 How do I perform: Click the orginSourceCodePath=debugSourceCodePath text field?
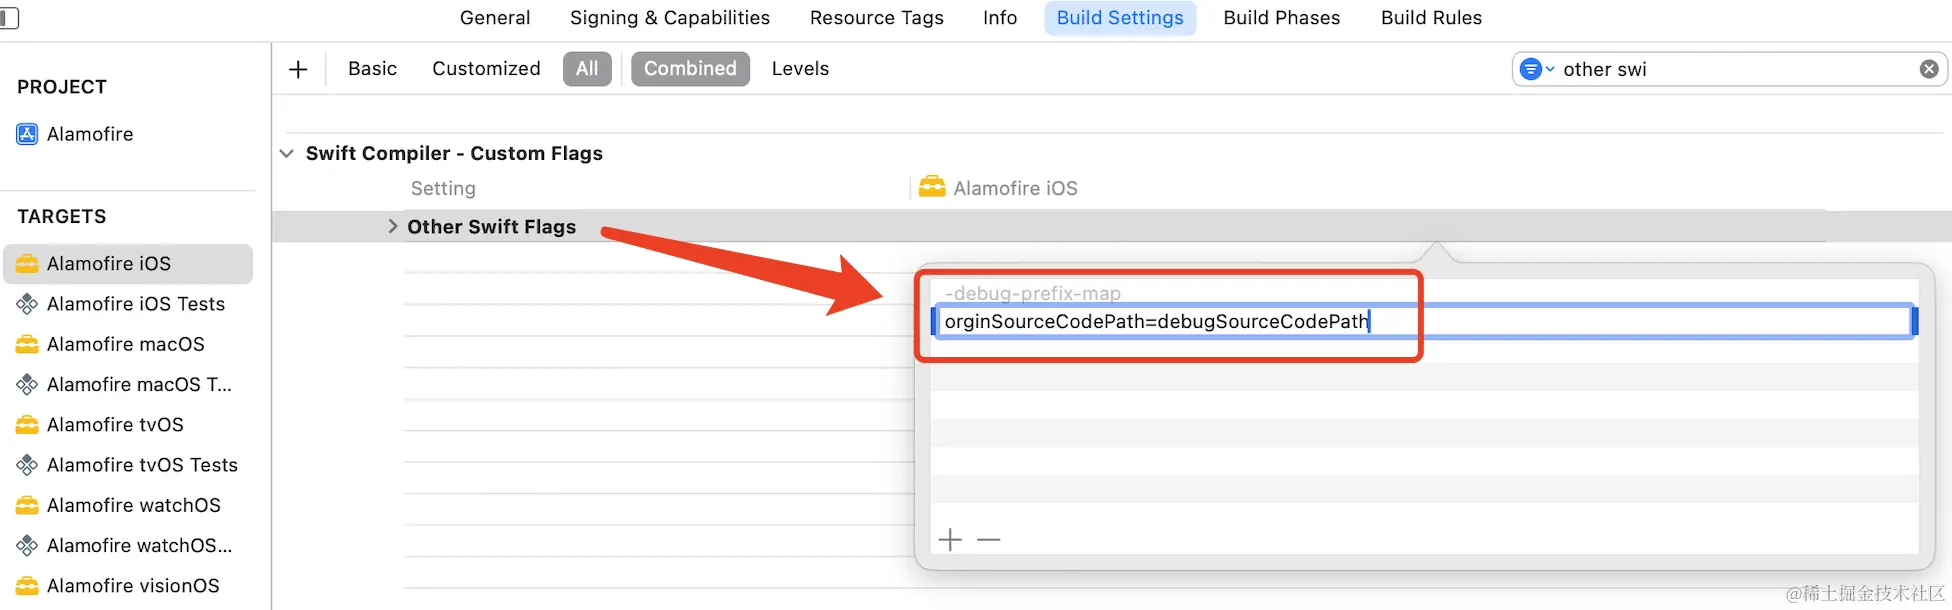click(x=1423, y=322)
